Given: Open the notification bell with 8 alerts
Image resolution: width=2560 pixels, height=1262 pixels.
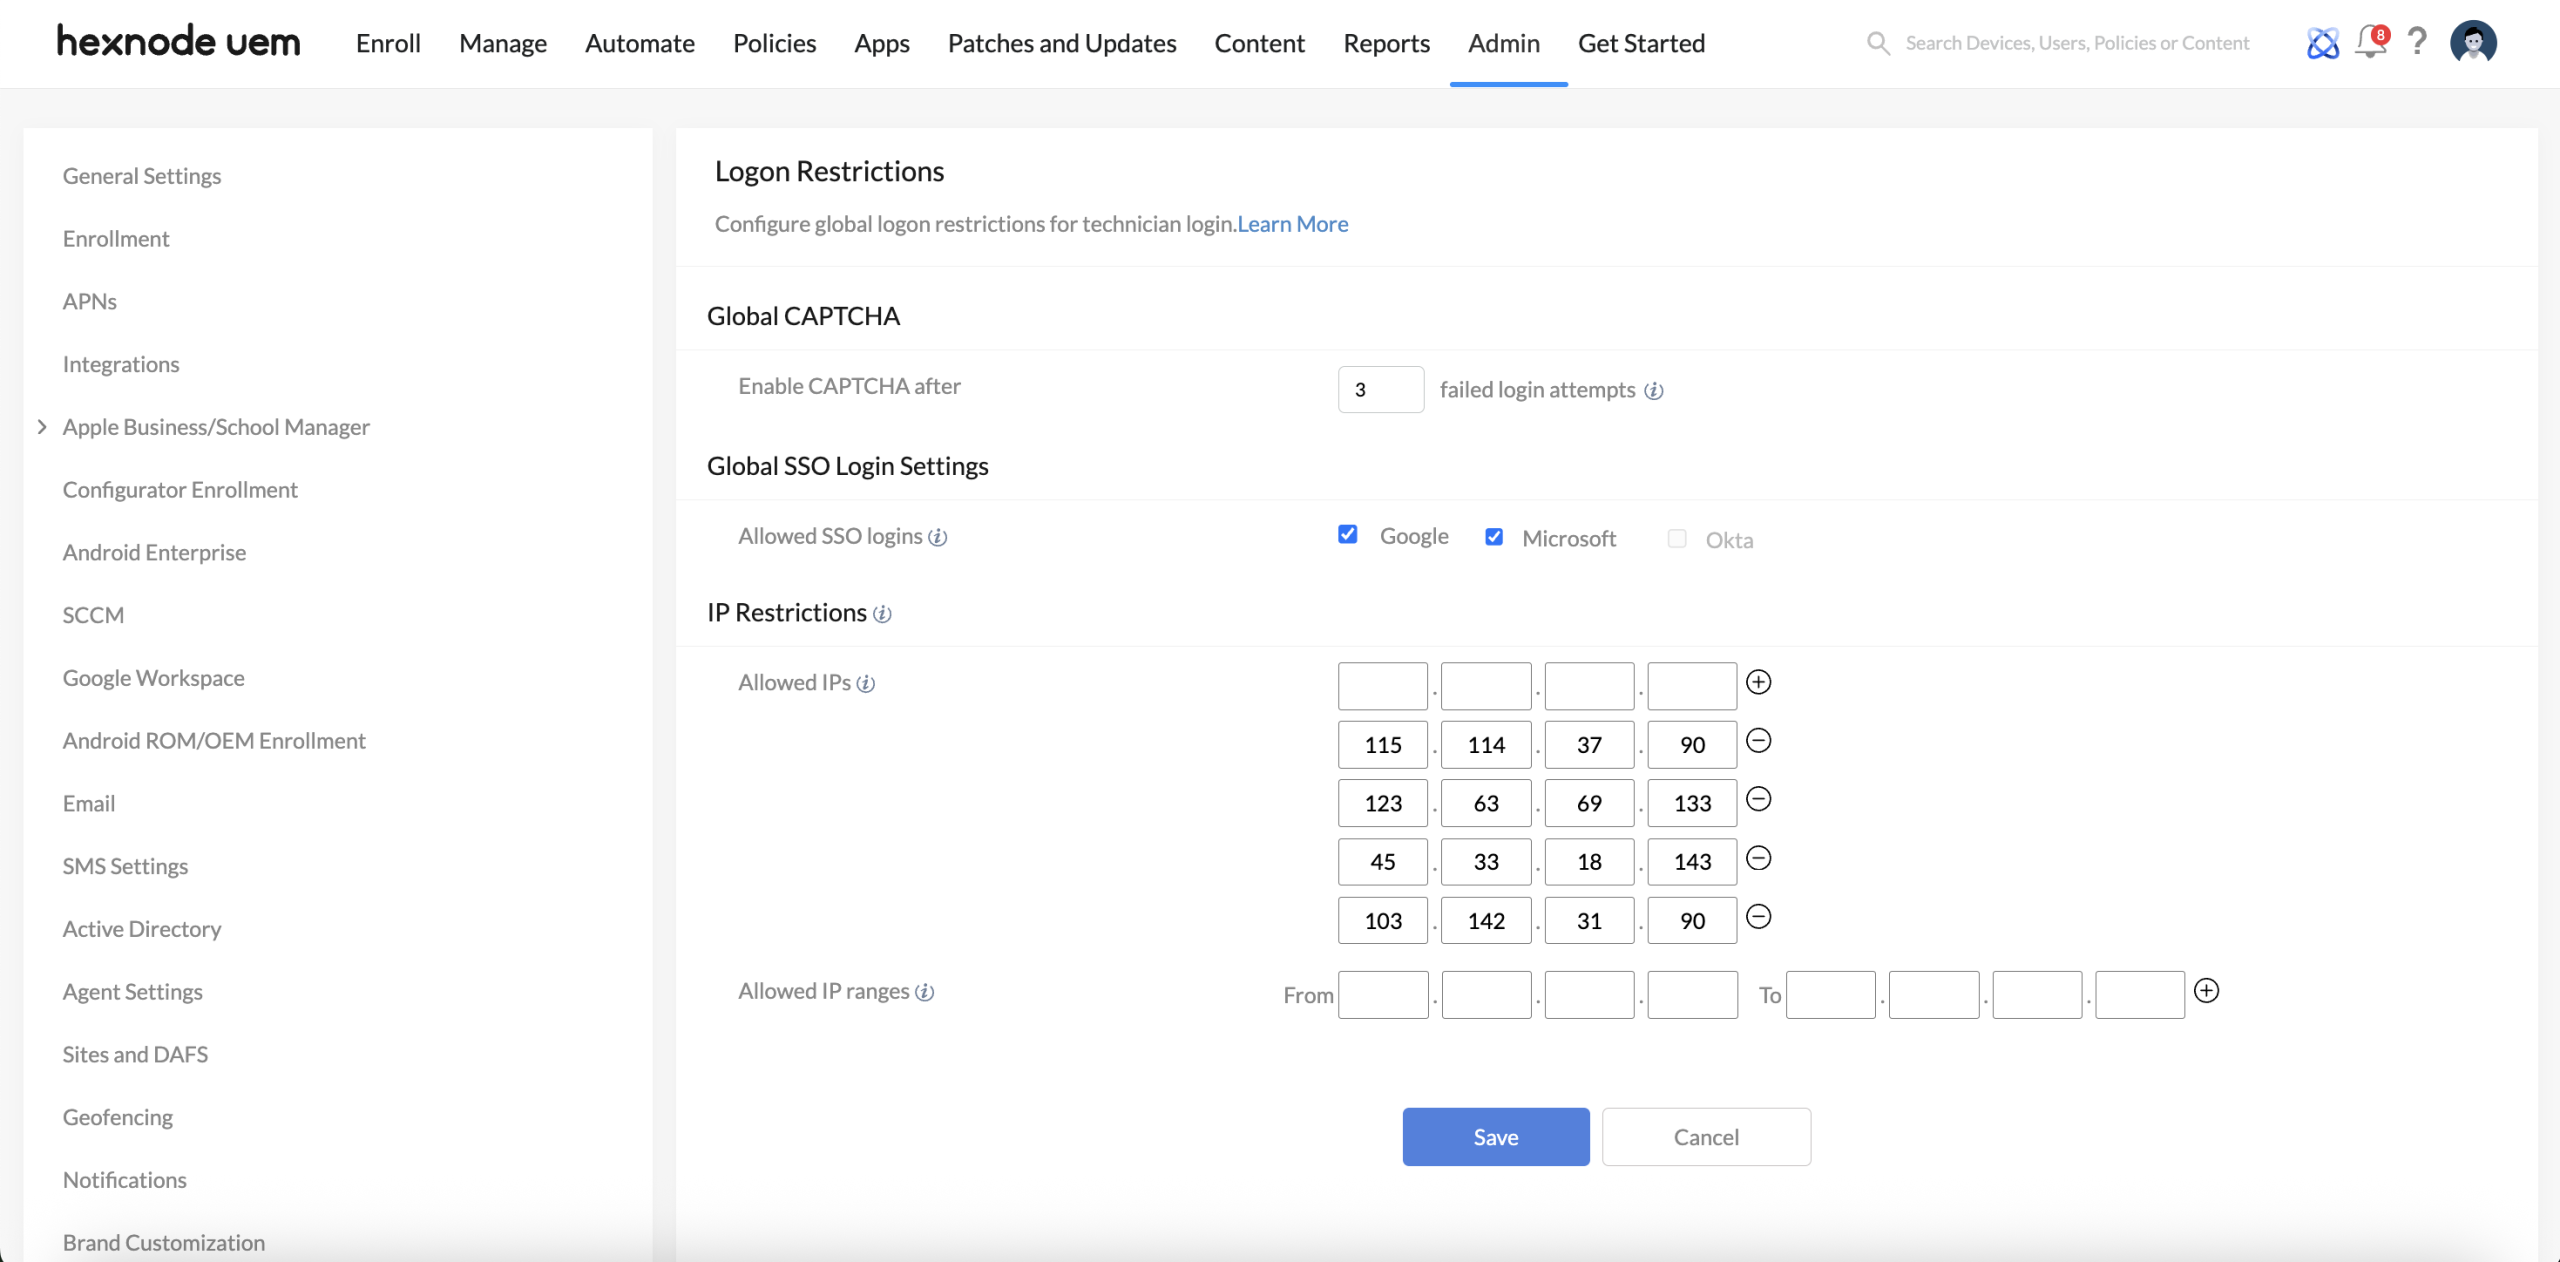Looking at the screenshot, I should pos(2371,42).
